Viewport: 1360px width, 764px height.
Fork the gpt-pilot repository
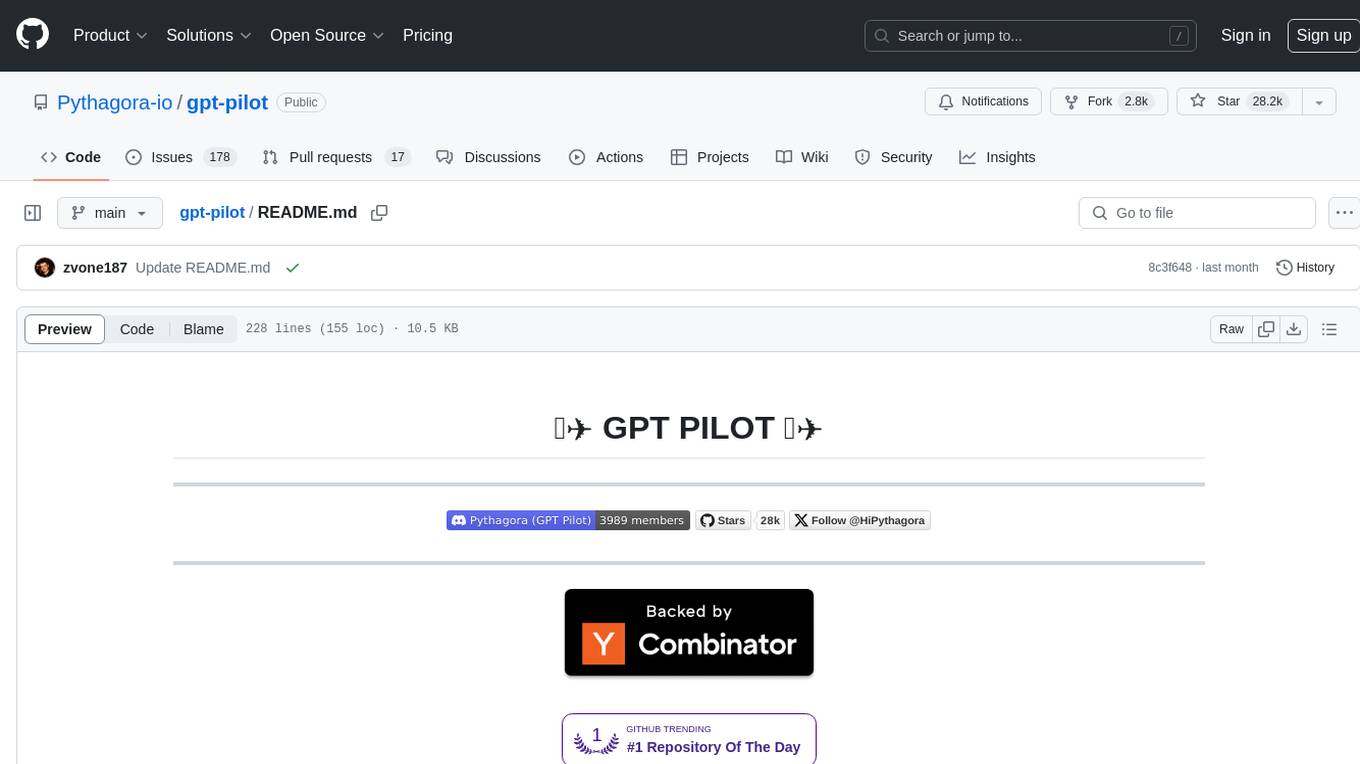coord(1108,102)
